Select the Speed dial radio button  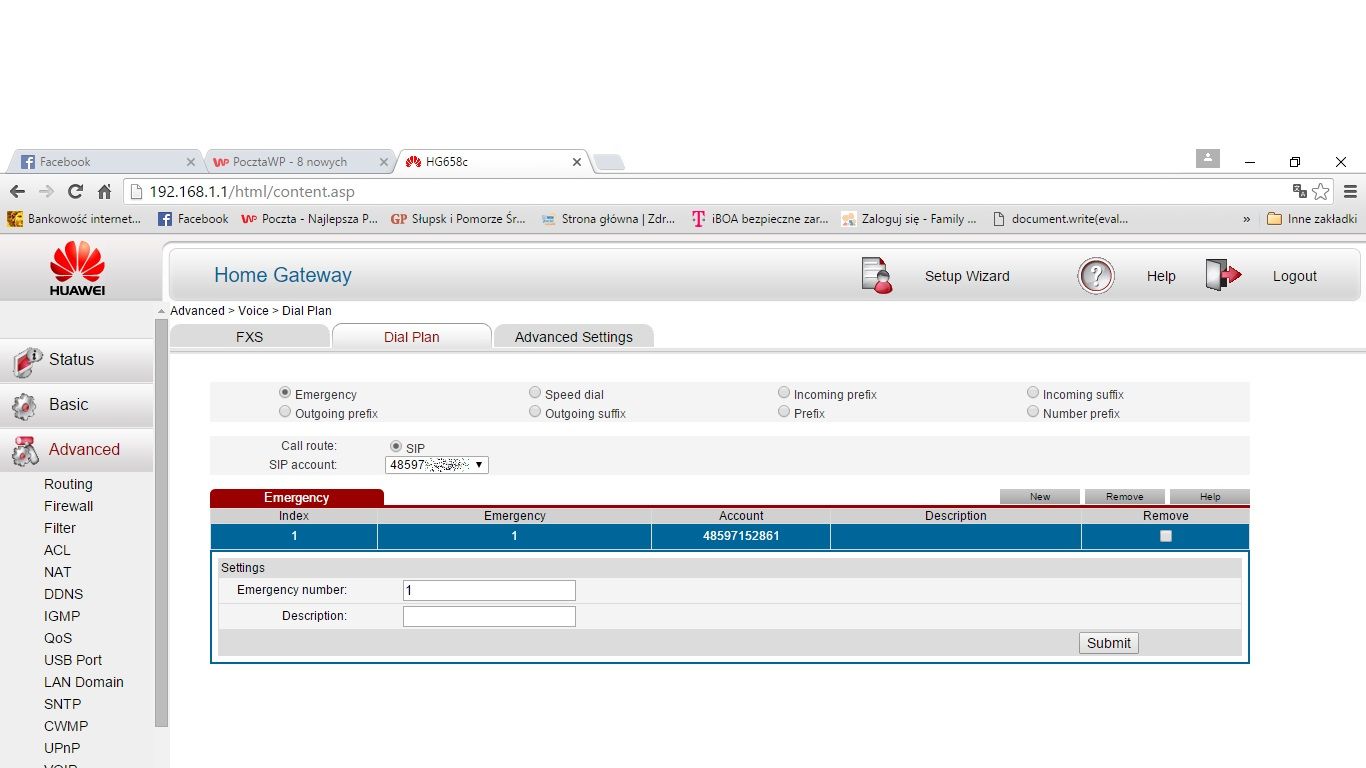click(535, 393)
